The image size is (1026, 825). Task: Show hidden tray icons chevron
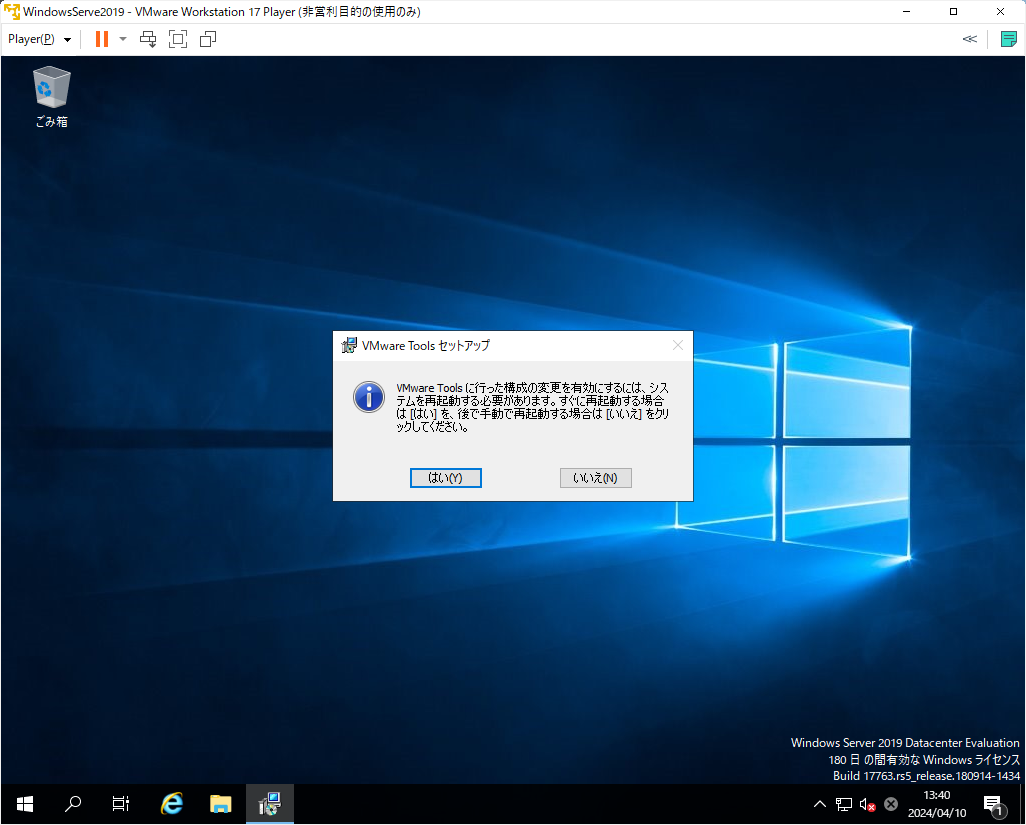[820, 804]
